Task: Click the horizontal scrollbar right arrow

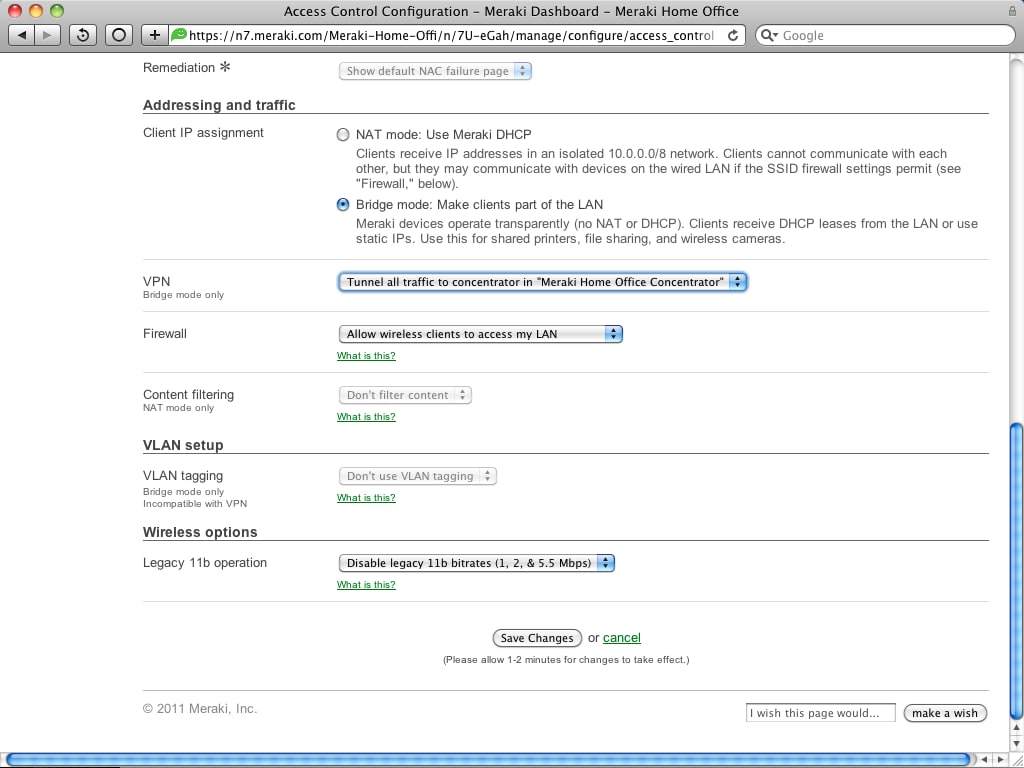Action: [x=1000, y=760]
